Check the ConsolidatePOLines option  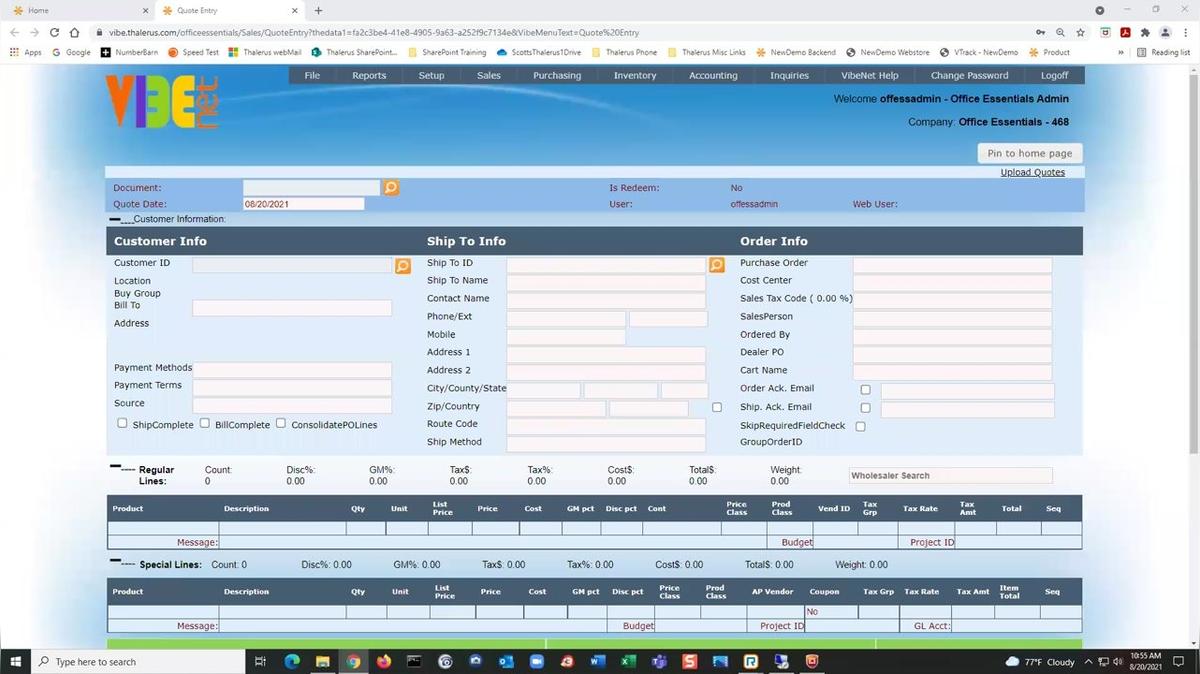(281, 423)
